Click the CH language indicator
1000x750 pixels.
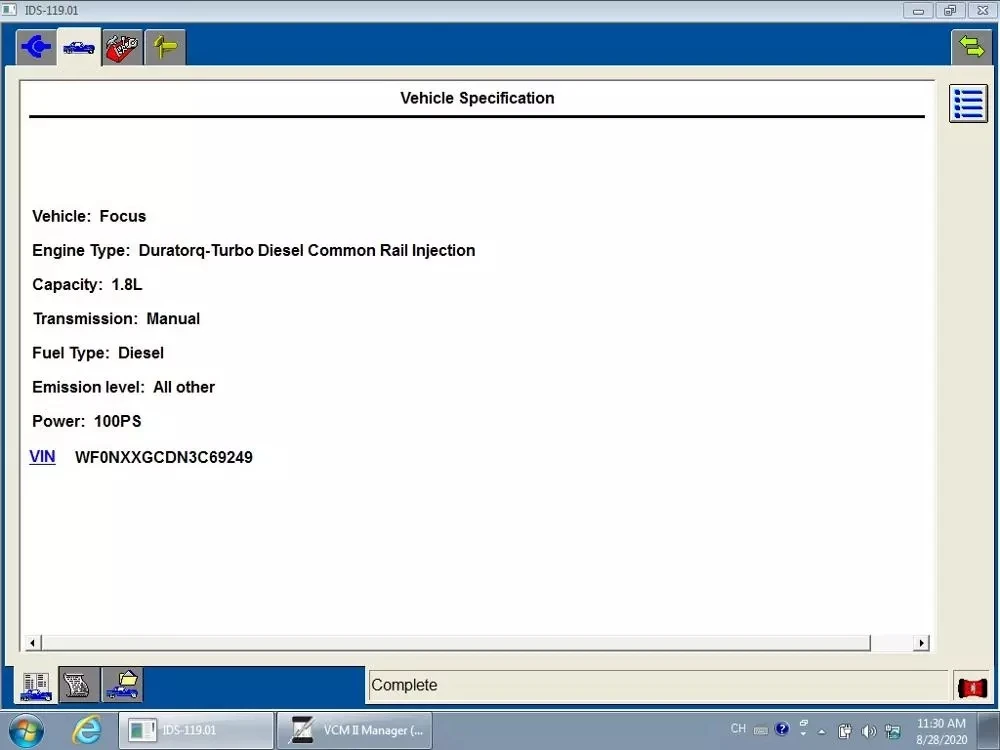click(x=739, y=728)
